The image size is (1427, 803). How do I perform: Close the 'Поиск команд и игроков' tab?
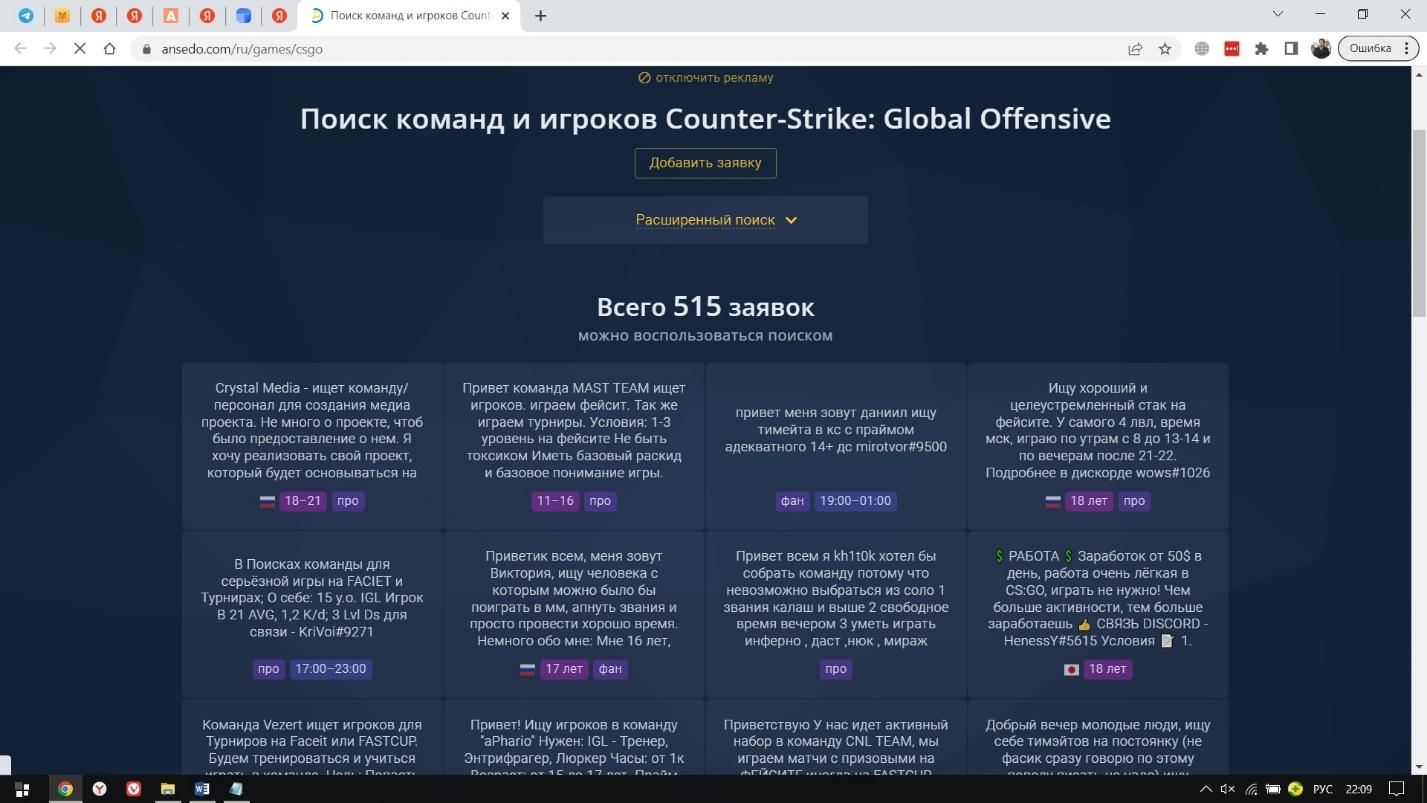[505, 16]
